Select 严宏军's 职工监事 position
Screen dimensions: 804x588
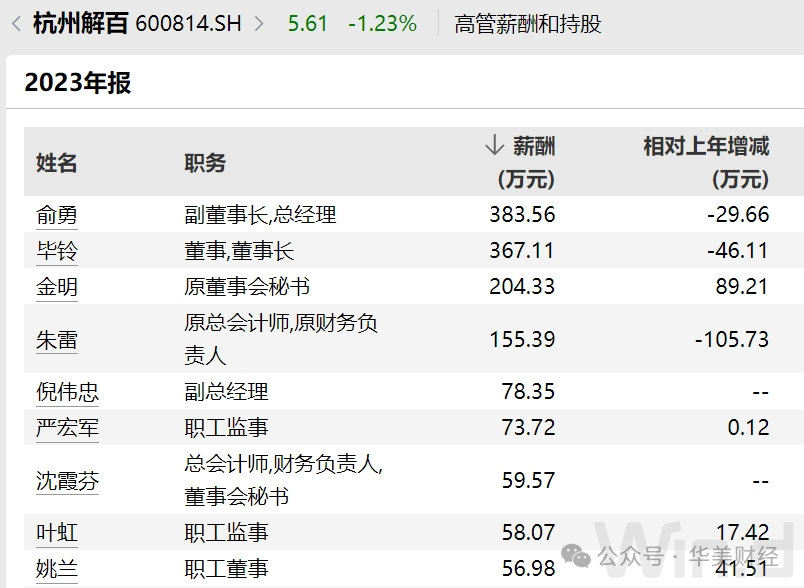pyautogui.click(x=226, y=428)
